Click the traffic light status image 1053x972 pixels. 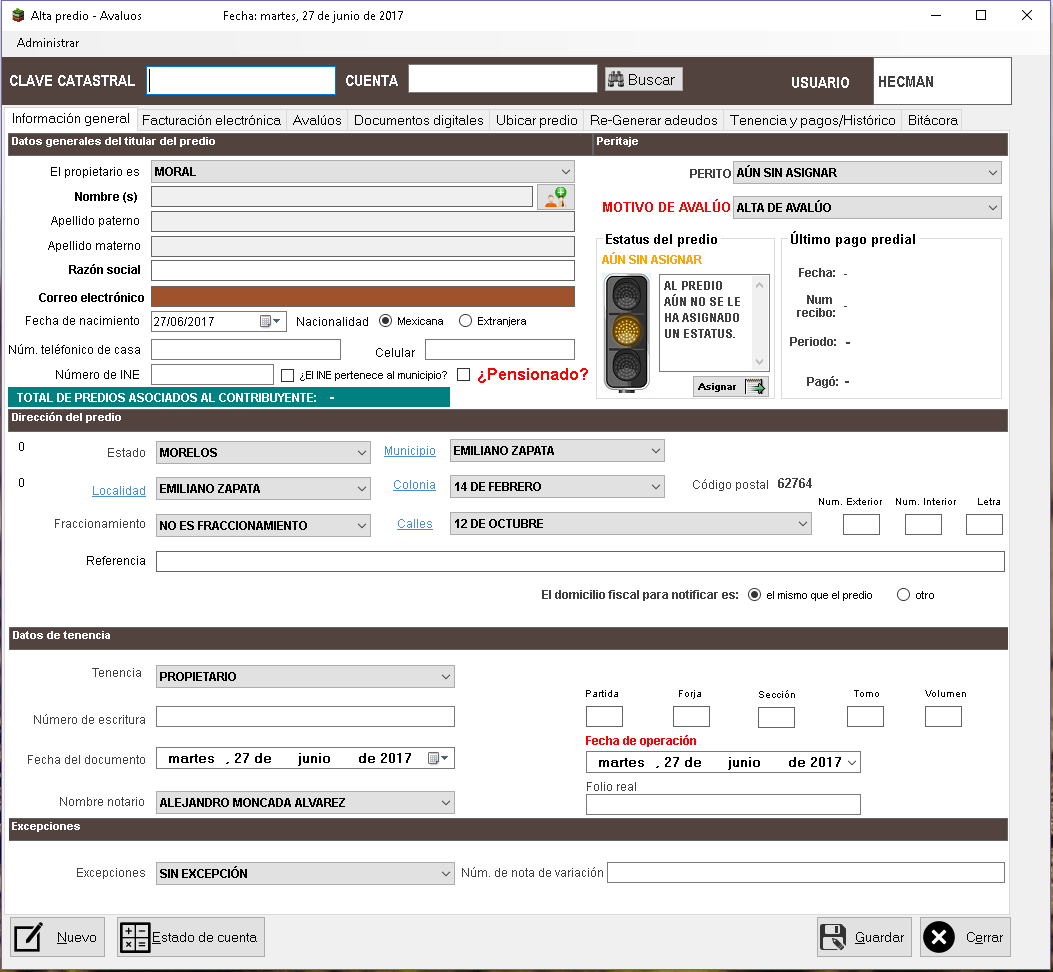(x=627, y=331)
